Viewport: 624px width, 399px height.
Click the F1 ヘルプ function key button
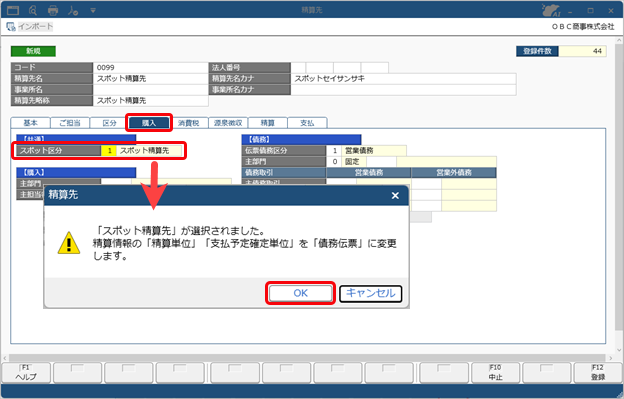coord(26,373)
